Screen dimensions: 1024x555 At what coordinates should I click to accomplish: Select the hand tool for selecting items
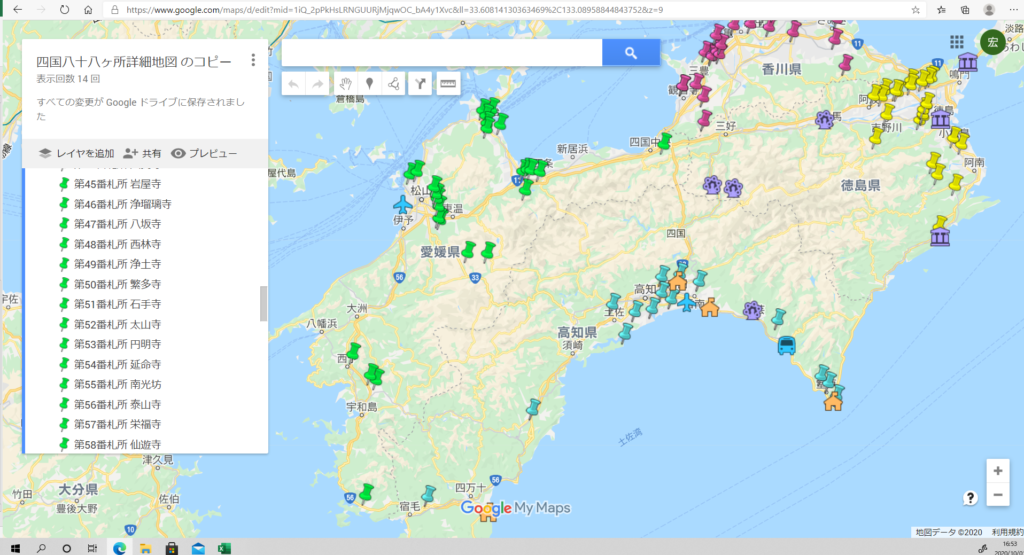tap(345, 84)
